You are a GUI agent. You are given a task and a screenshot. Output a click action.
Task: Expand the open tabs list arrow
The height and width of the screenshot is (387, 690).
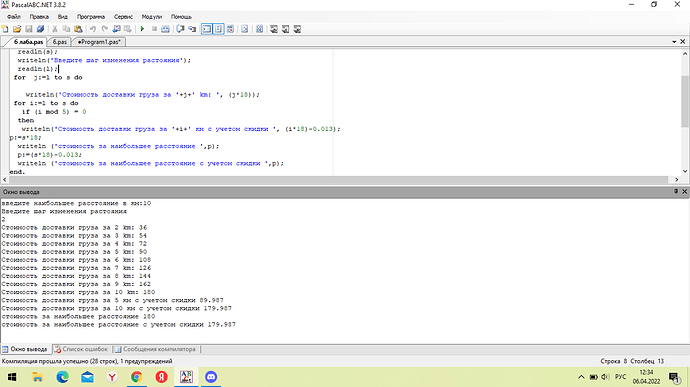pyautogui.click(x=674, y=42)
